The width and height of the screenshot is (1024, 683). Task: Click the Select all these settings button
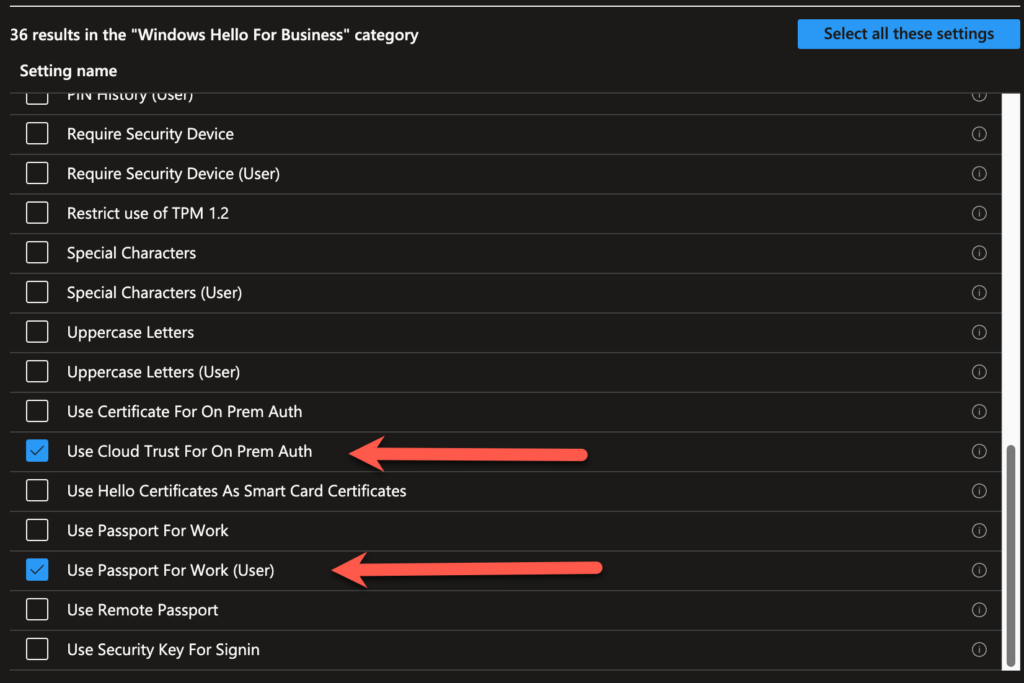coord(908,33)
